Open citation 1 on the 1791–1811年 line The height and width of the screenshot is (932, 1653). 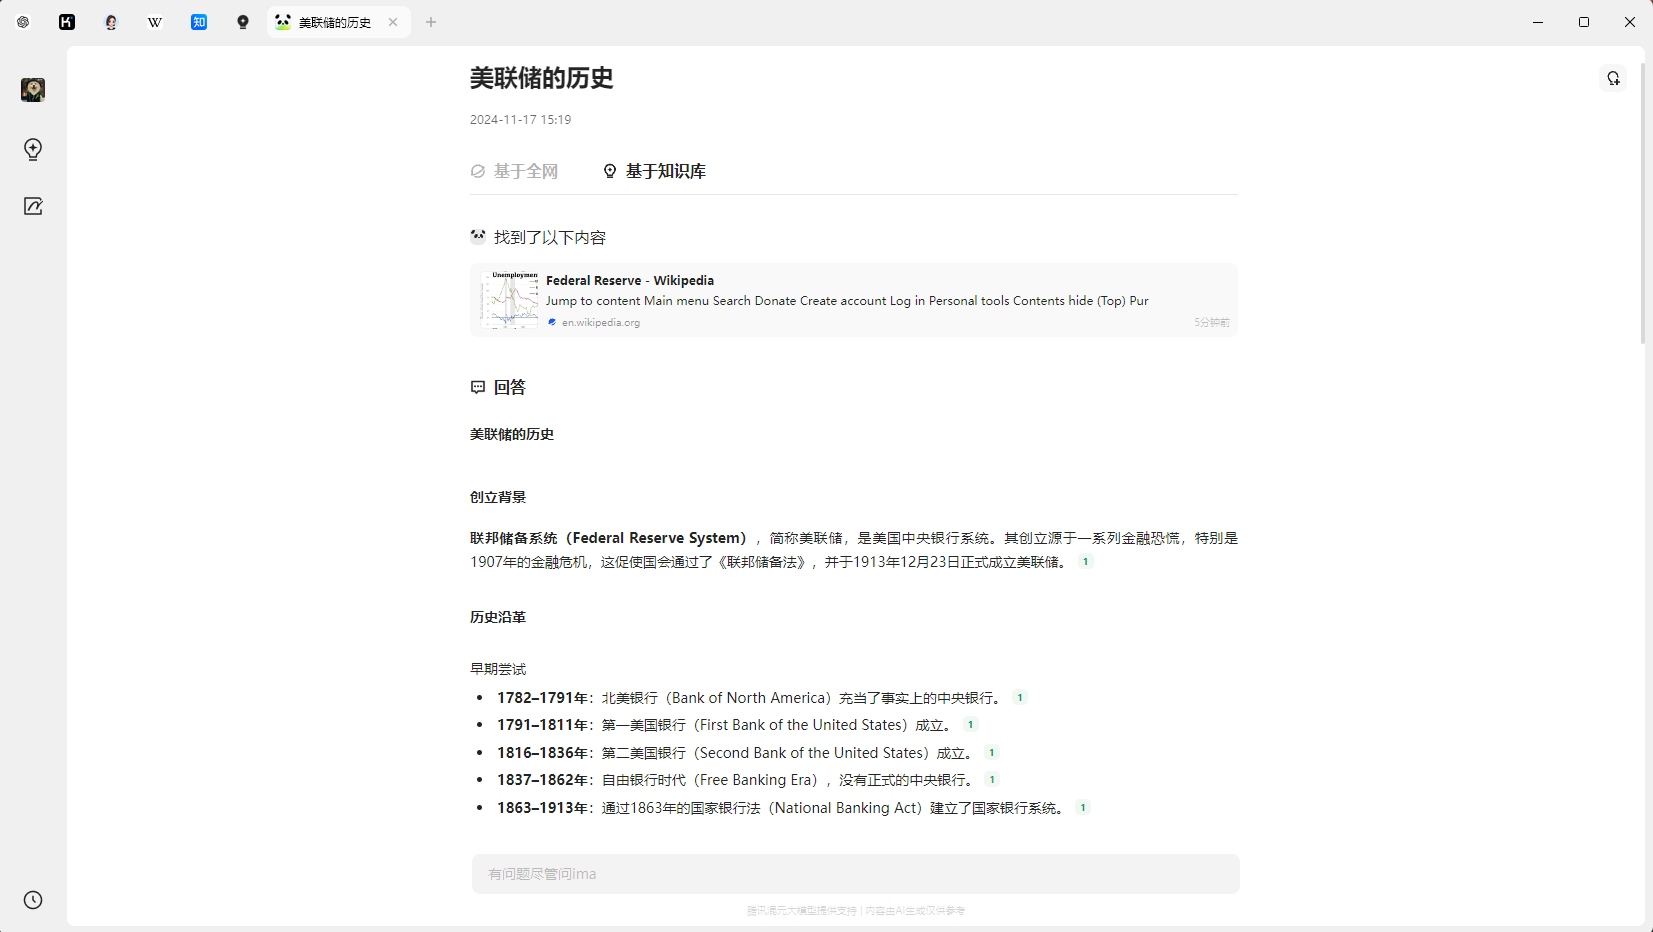[x=970, y=725]
